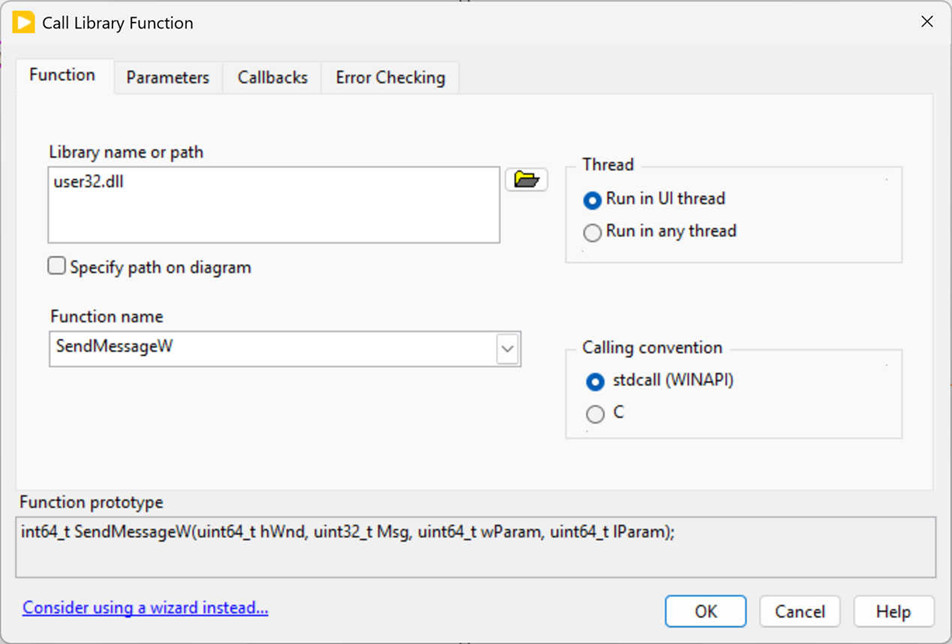Viewport: 952px width, 644px height.
Task: Click "Consider using a wizard instead" link
Action: pos(145,607)
